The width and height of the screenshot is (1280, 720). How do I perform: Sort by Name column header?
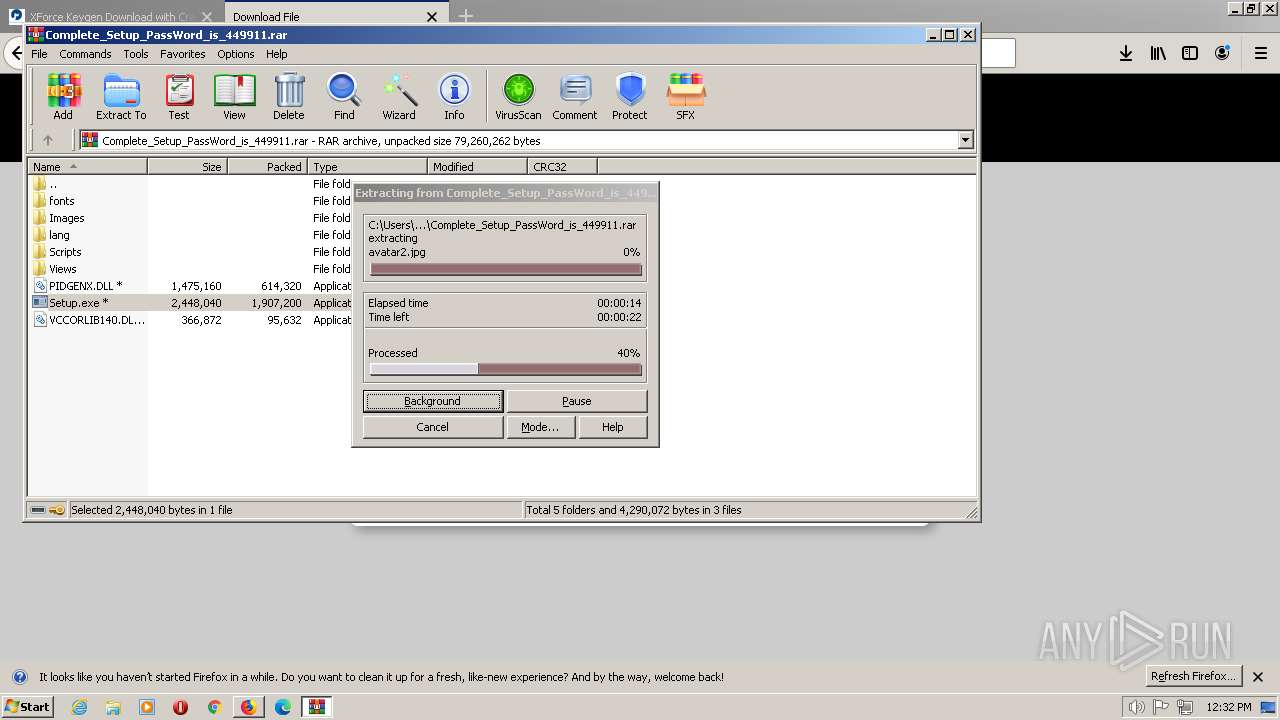[x=88, y=167]
